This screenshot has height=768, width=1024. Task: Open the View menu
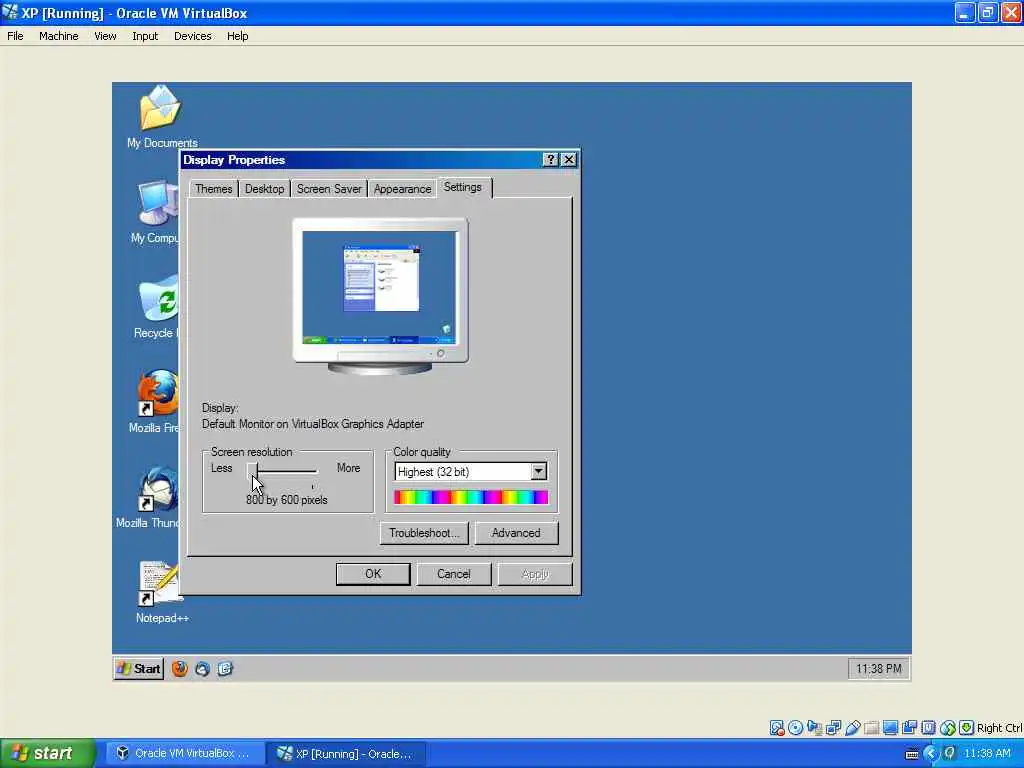tap(105, 36)
